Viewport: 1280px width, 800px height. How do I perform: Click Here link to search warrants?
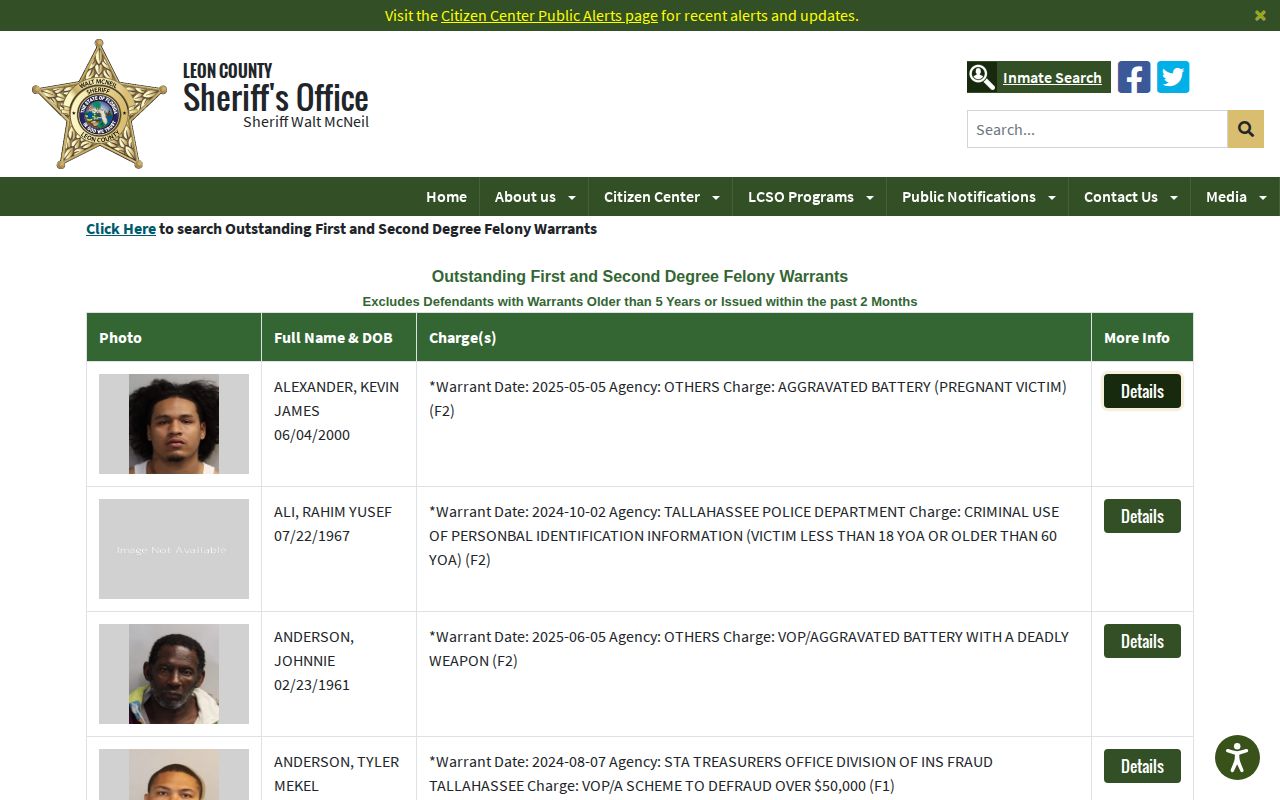(121, 229)
